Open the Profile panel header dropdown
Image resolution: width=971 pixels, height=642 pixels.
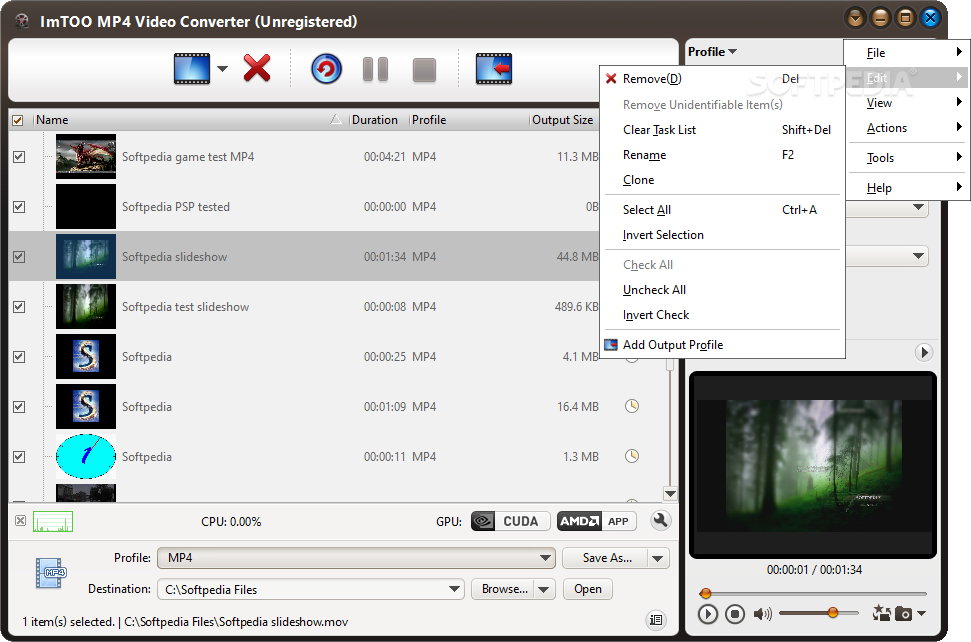point(712,51)
